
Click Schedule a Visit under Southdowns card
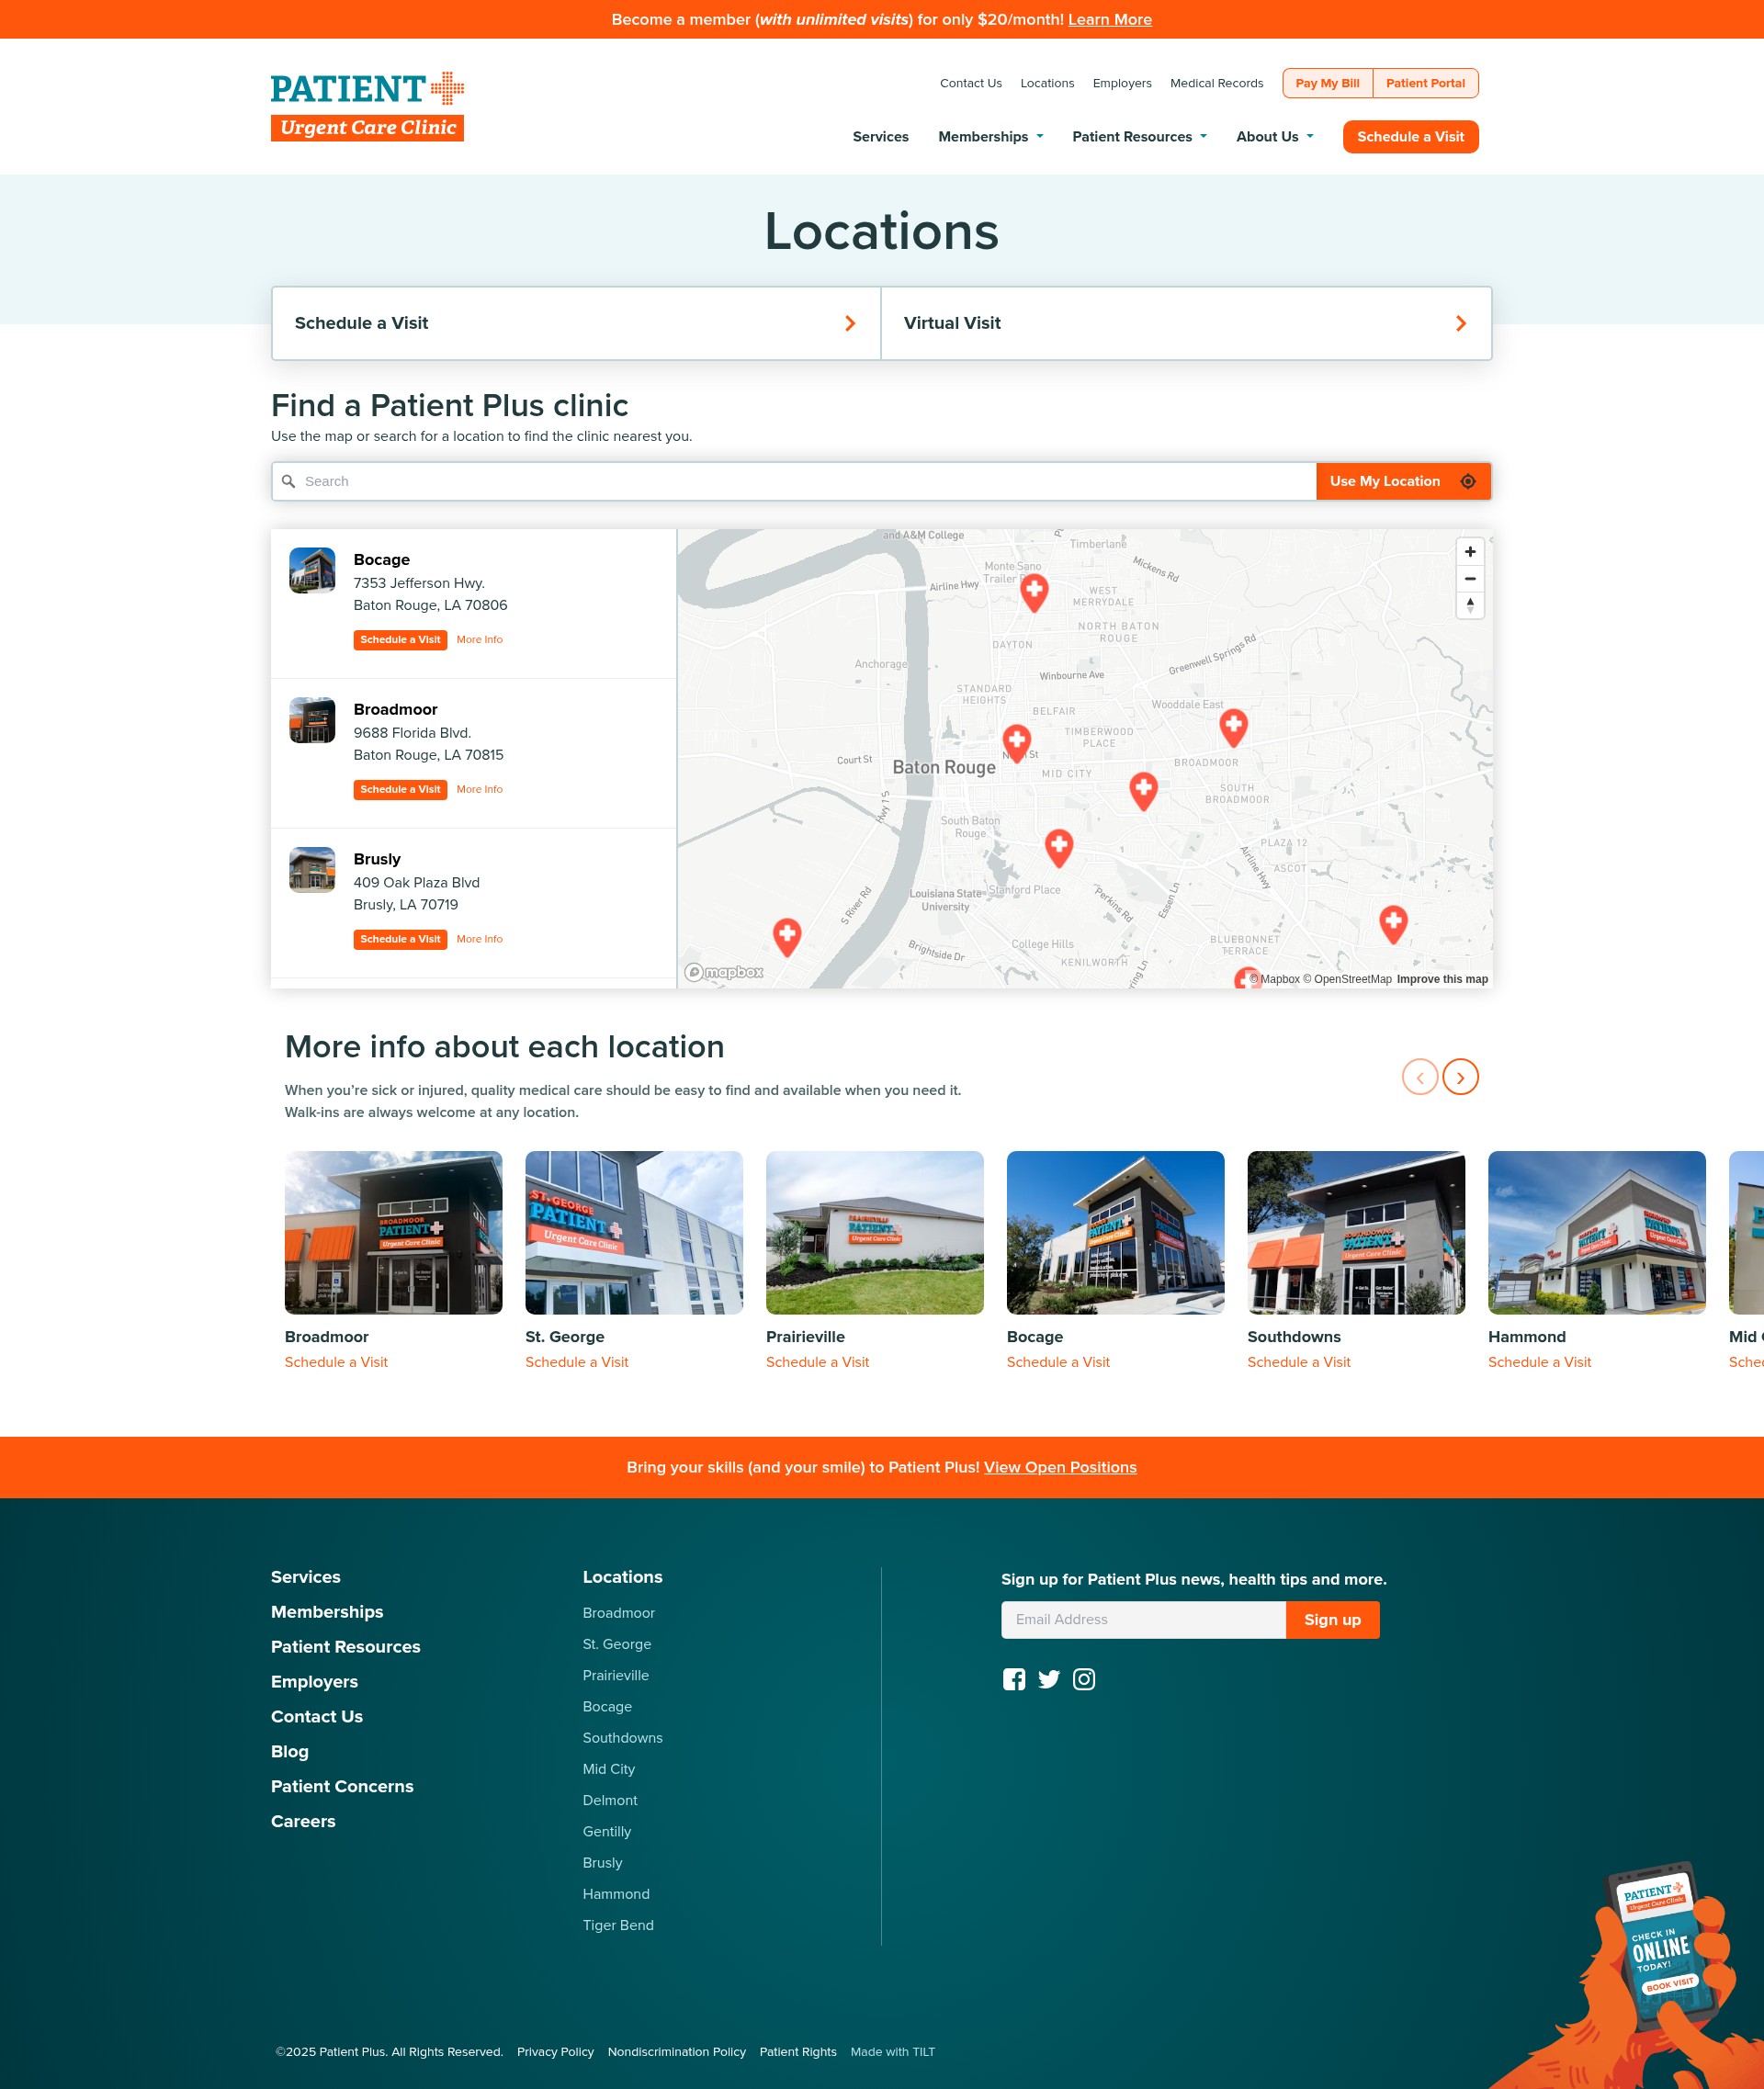[1298, 1362]
